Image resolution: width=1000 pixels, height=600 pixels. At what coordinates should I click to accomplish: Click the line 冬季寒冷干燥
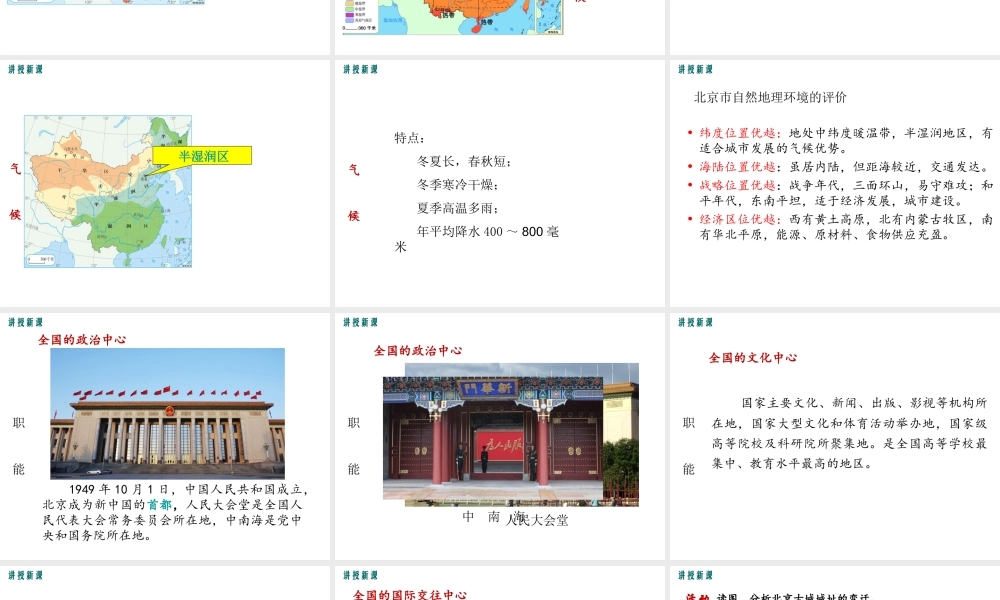457,185
